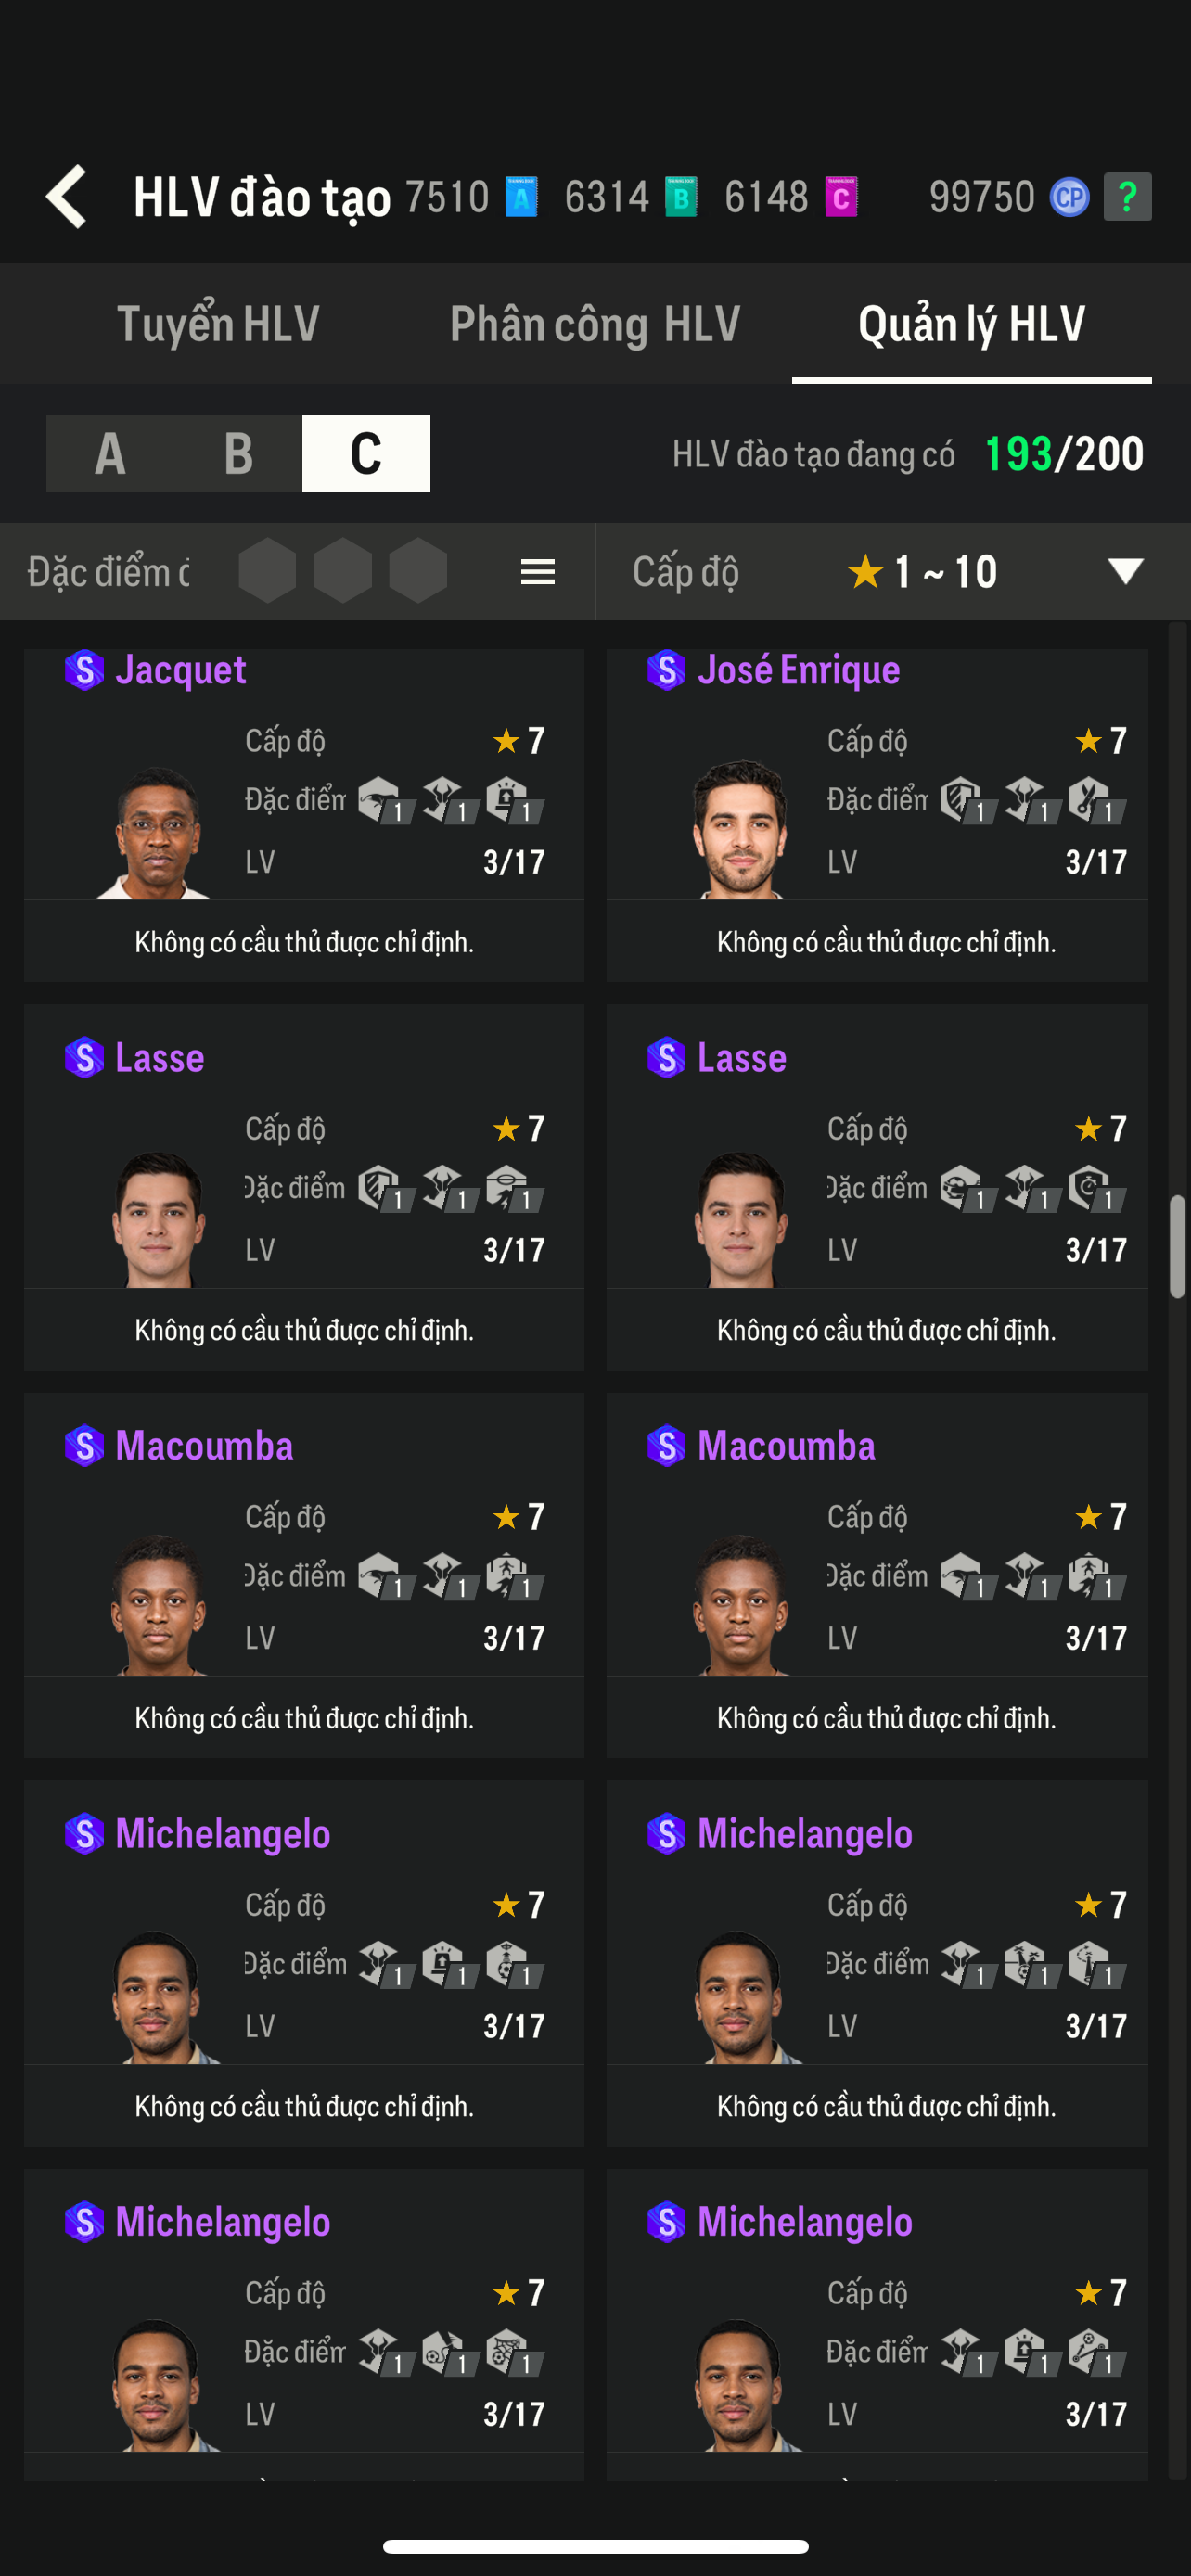The image size is (1191, 2576).
Task: Tap the green B card currency icon
Action: coord(681,197)
